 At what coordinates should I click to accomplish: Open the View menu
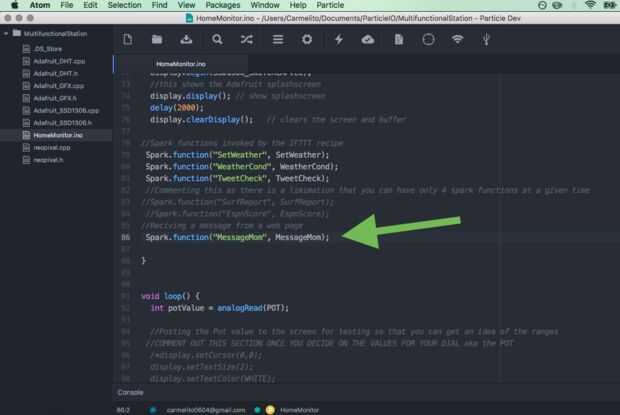click(186, 5)
